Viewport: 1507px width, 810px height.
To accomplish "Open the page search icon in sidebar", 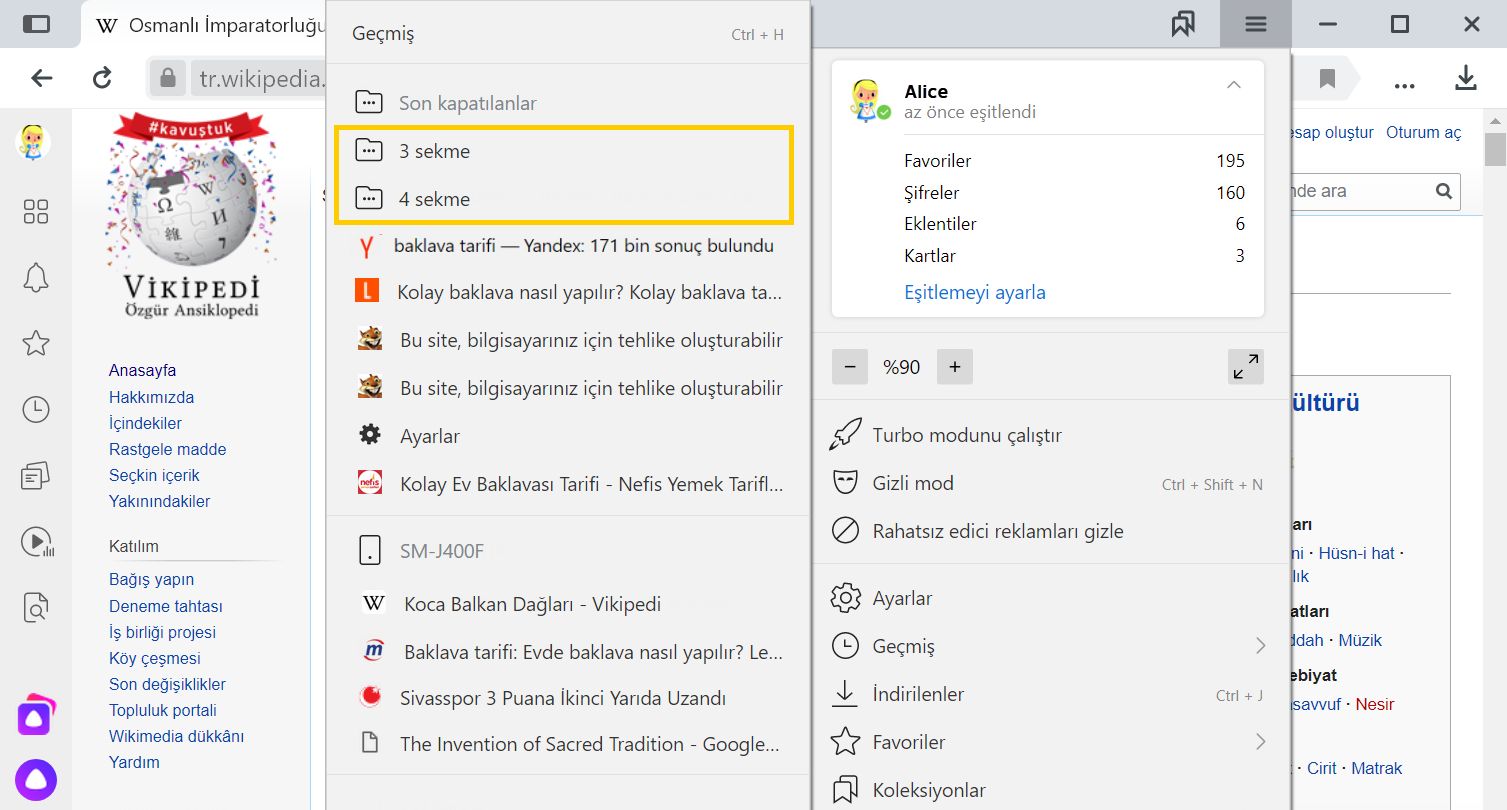I will [x=36, y=606].
